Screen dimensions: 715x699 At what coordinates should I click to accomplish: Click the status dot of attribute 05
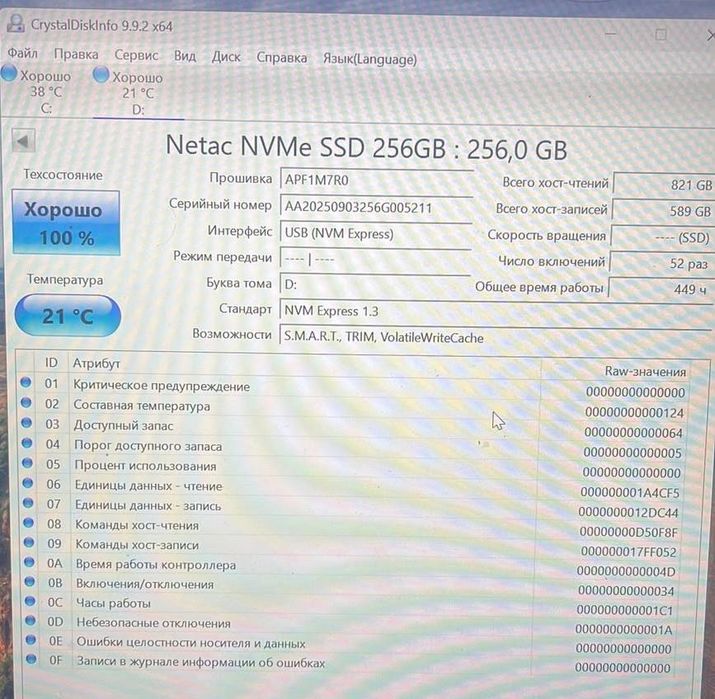27,462
